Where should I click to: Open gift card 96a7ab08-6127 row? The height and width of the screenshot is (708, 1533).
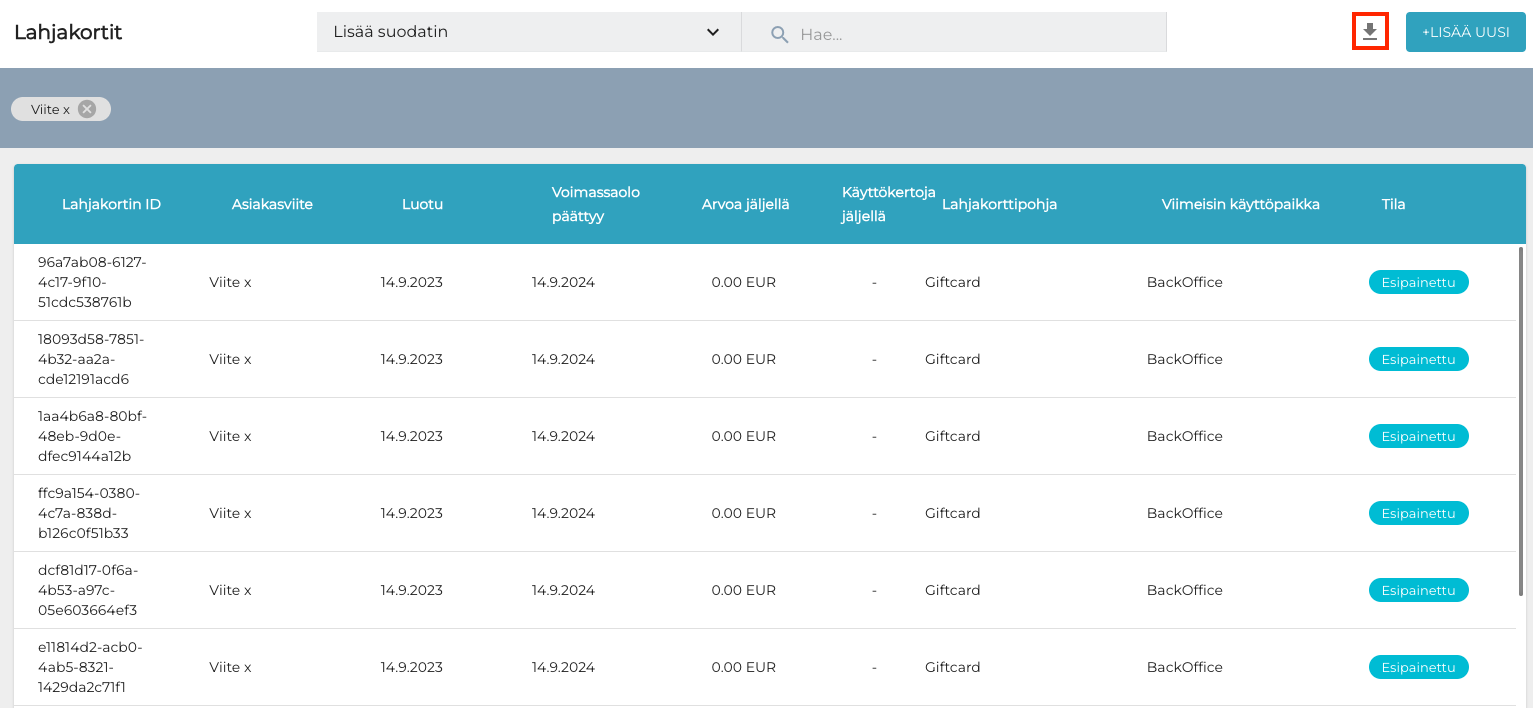click(92, 282)
